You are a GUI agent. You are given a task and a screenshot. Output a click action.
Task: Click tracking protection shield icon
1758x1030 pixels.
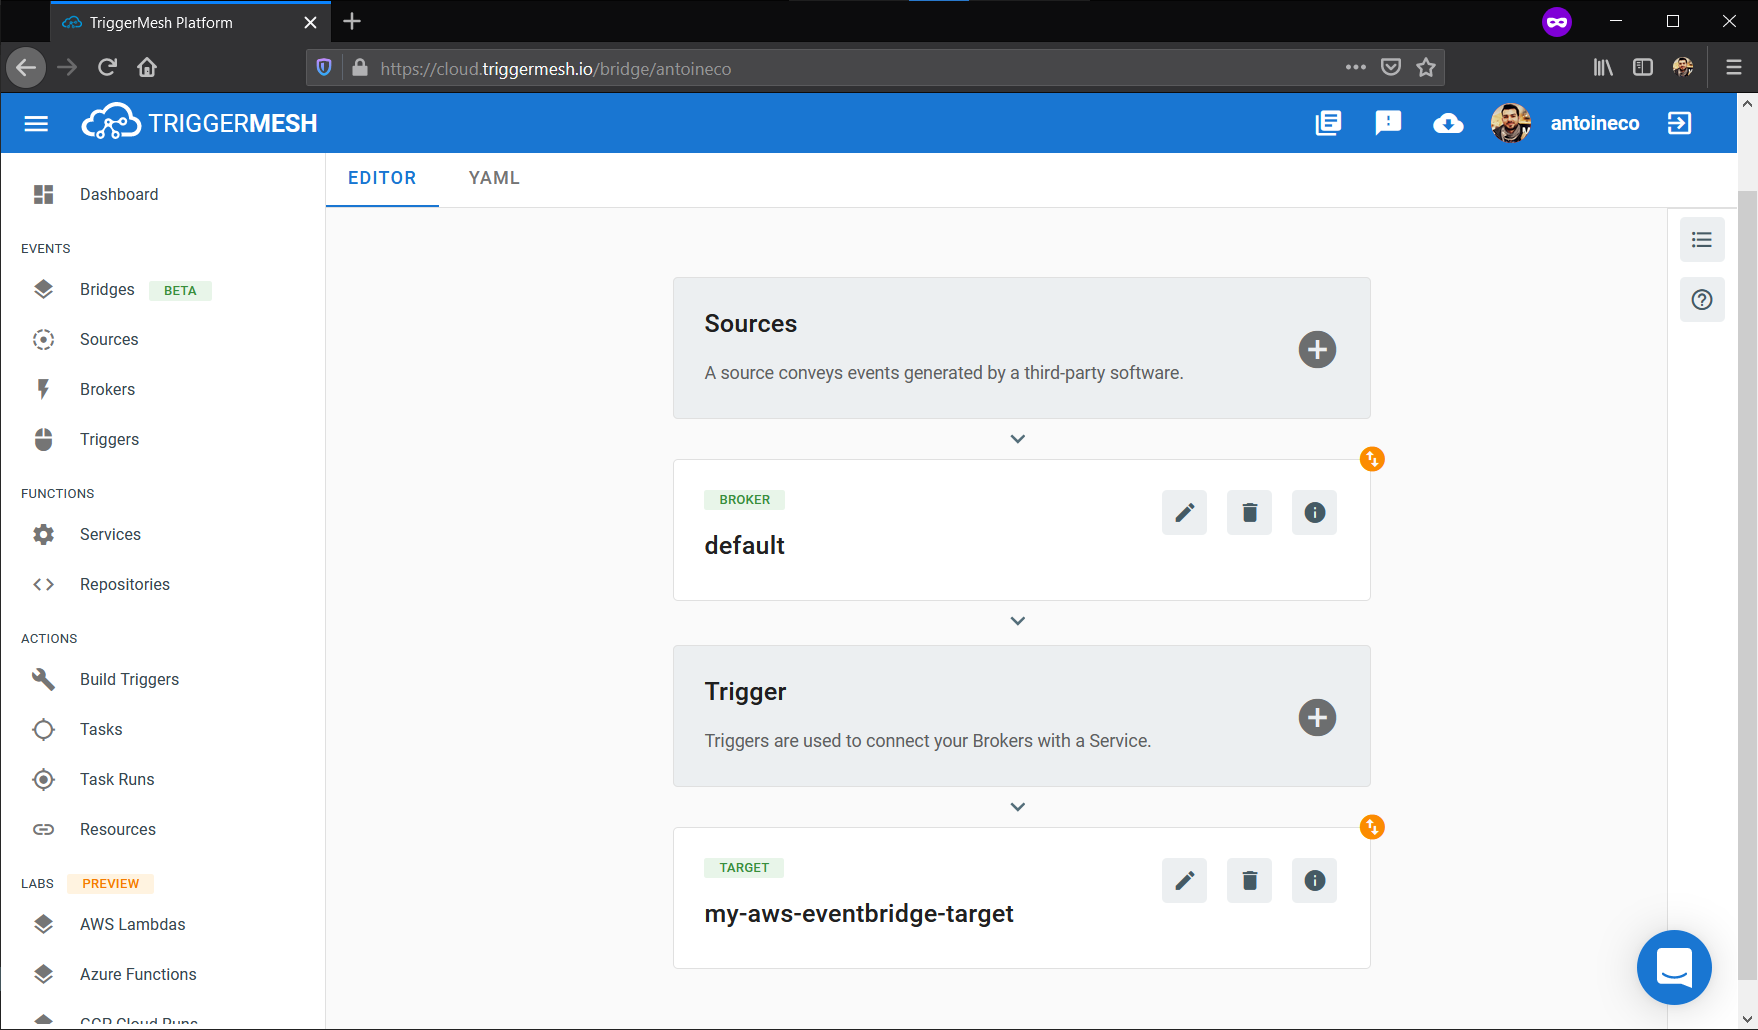click(x=324, y=67)
